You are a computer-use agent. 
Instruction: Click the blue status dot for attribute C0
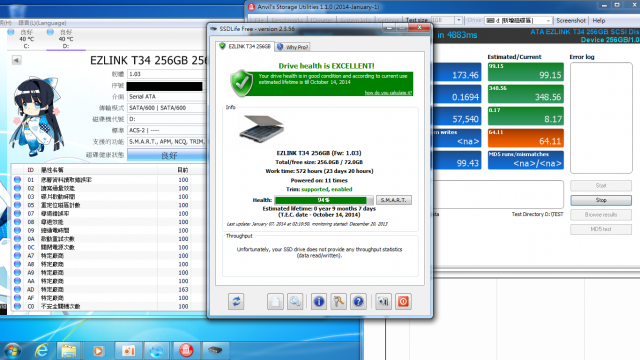coord(18,306)
